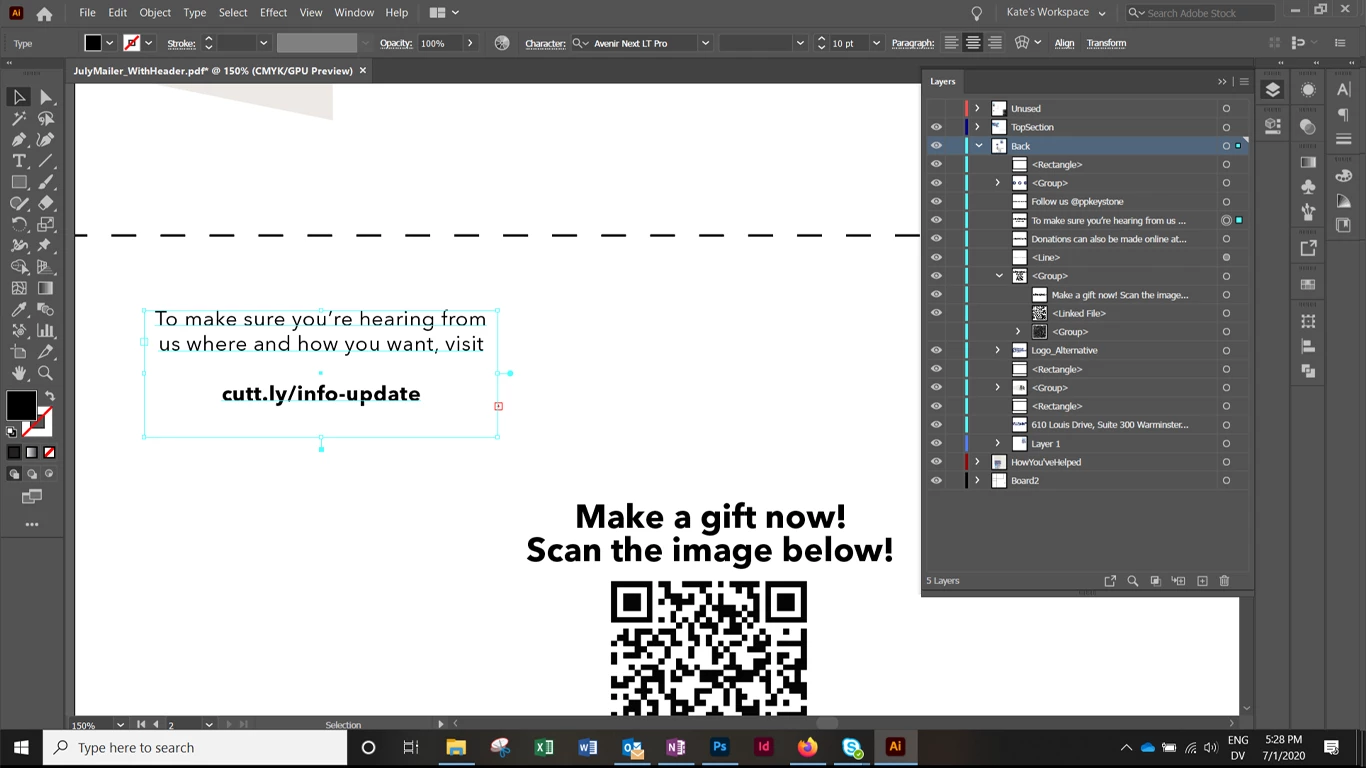Screen dimensions: 1366x768
Task: Open the Layers panel dock icon
Action: (x=1273, y=90)
